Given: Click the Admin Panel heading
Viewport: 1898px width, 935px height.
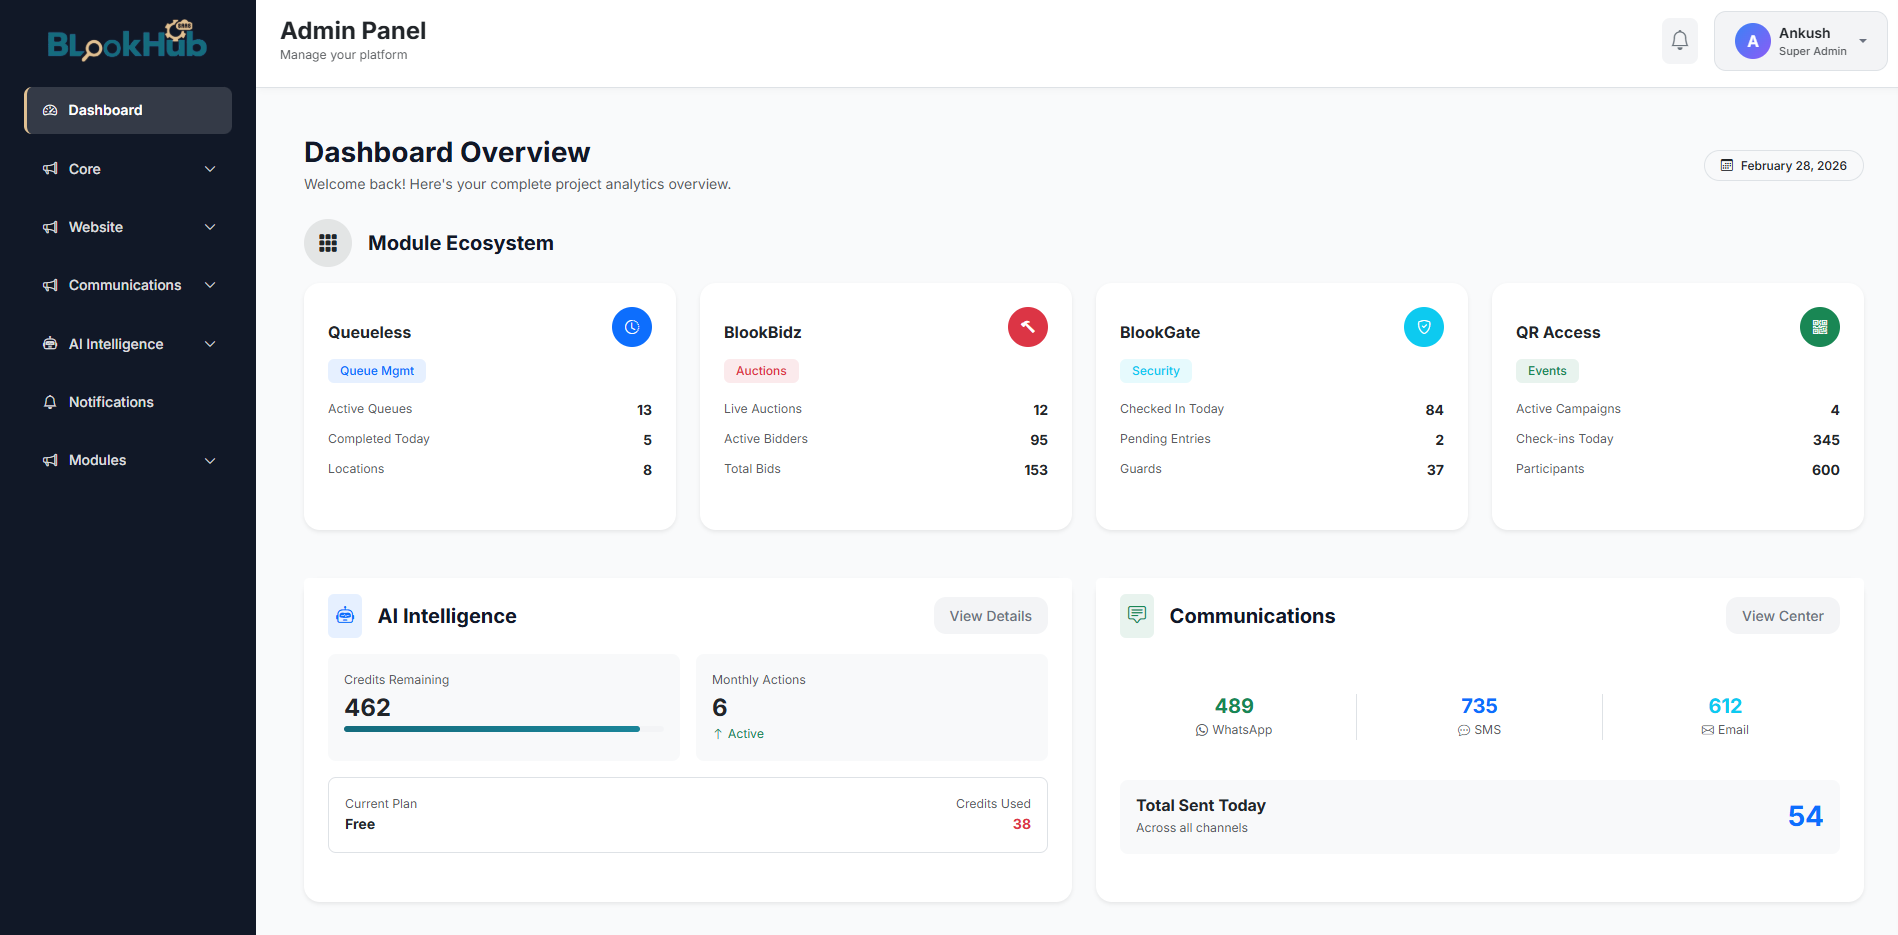Looking at the screenshot, I should (x=353, y=31).
